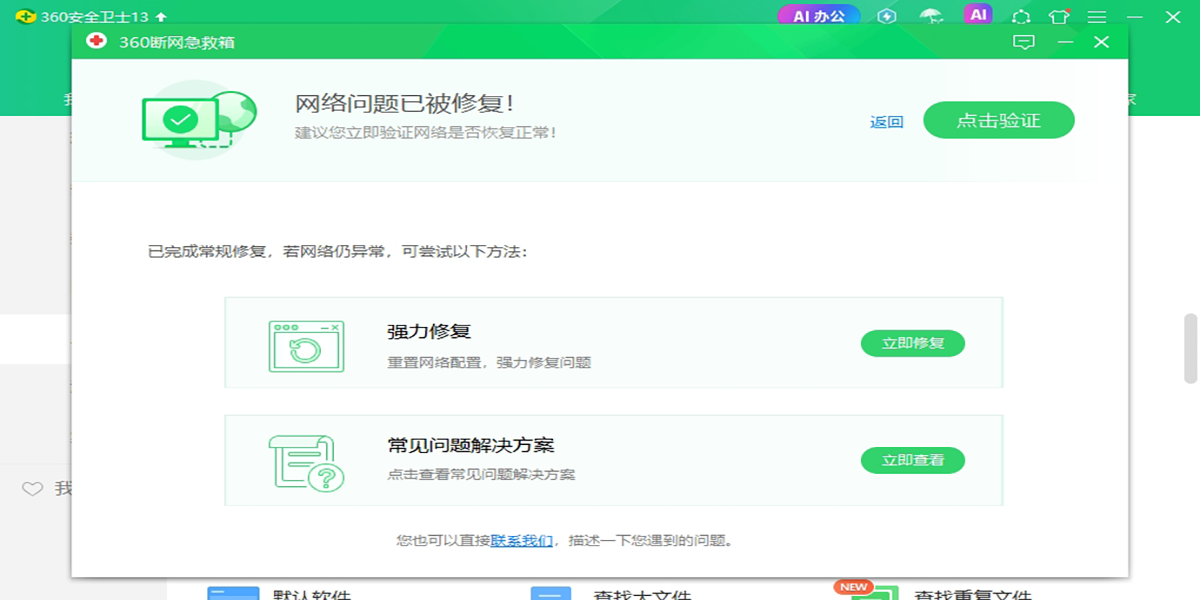The width and height of the screenshot is (1200, 600).
Task: Open the skin T-shirt icon
Action: tap(1059, 17)
